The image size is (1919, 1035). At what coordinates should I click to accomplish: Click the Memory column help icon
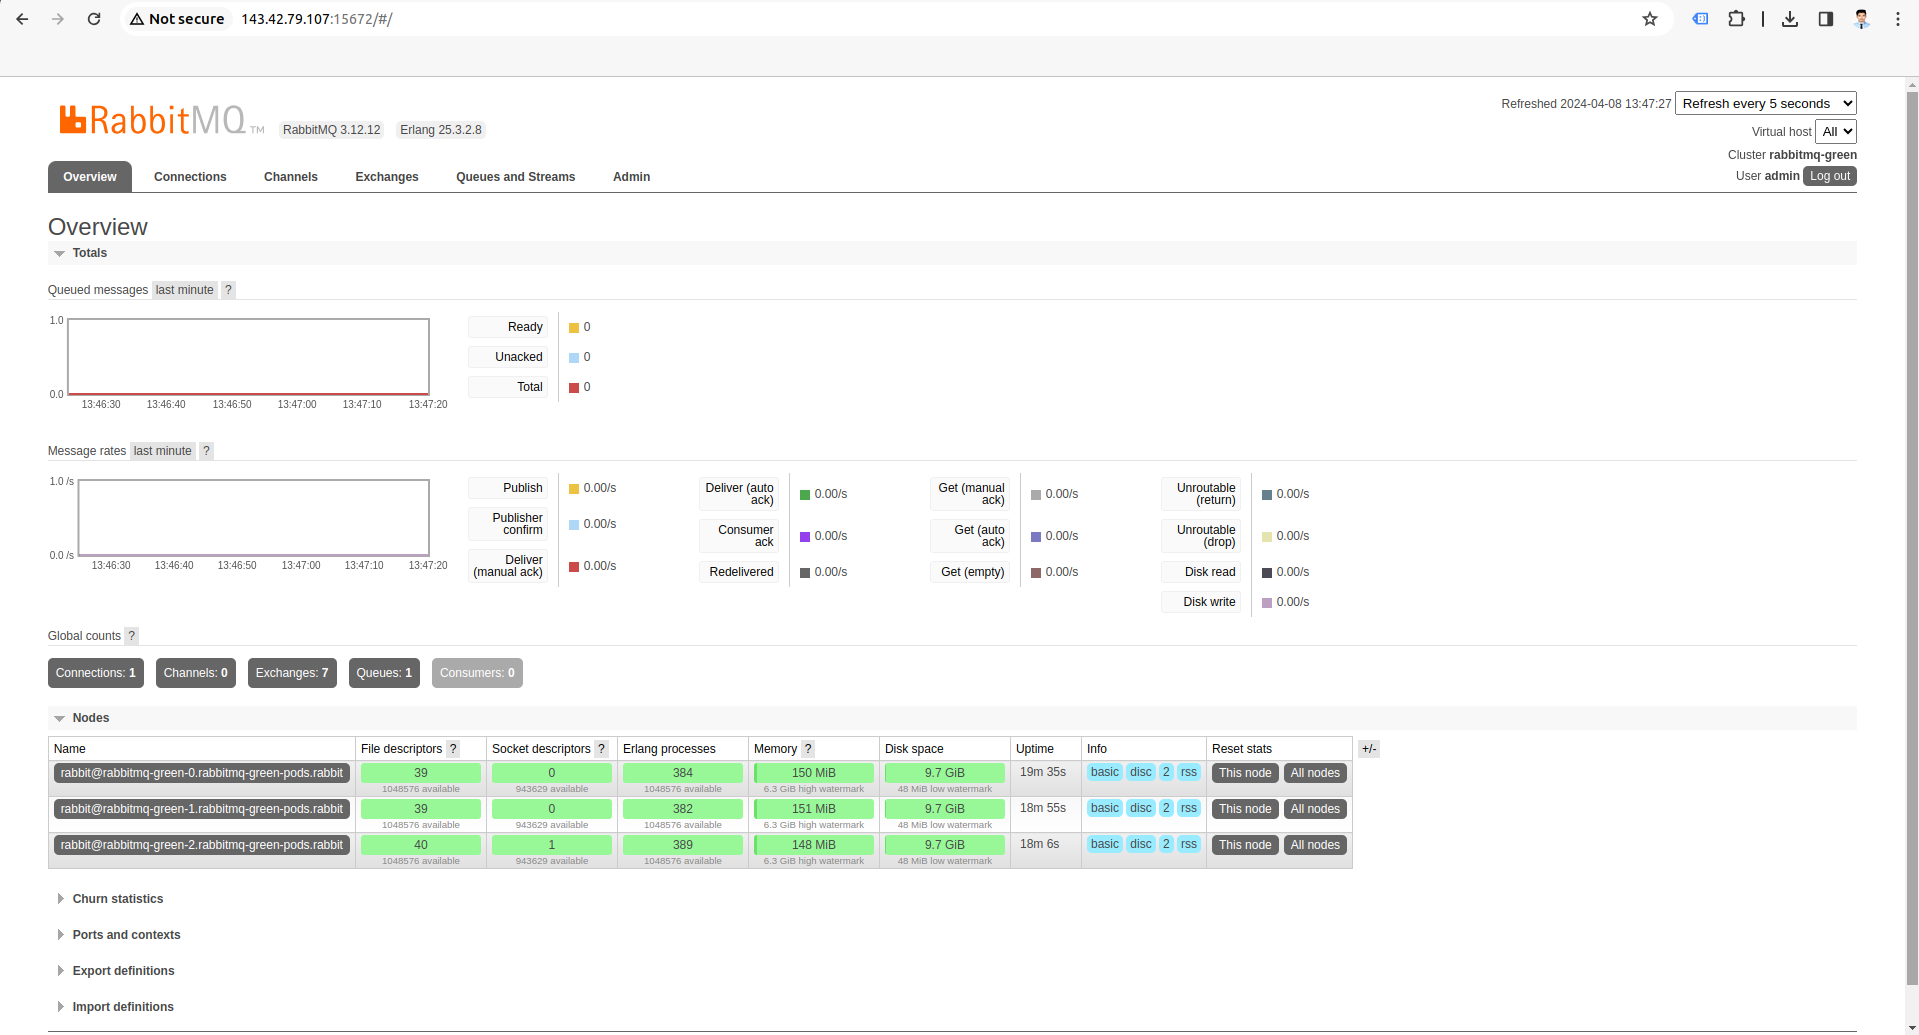tap(808, 749)
